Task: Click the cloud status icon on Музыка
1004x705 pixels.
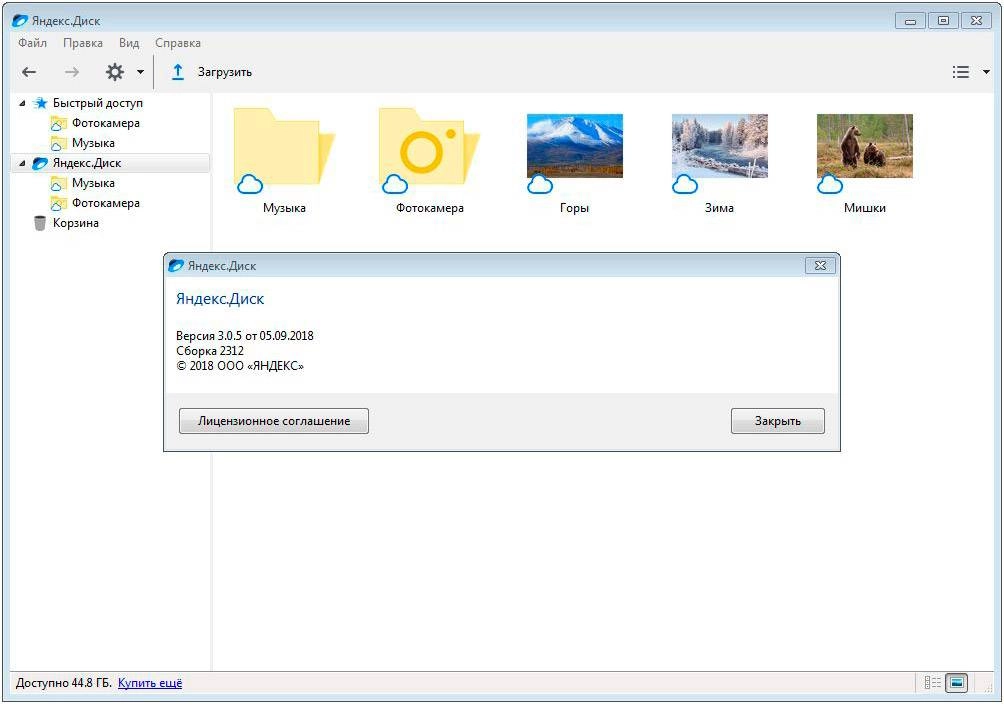Action: (x=250, y=184)
